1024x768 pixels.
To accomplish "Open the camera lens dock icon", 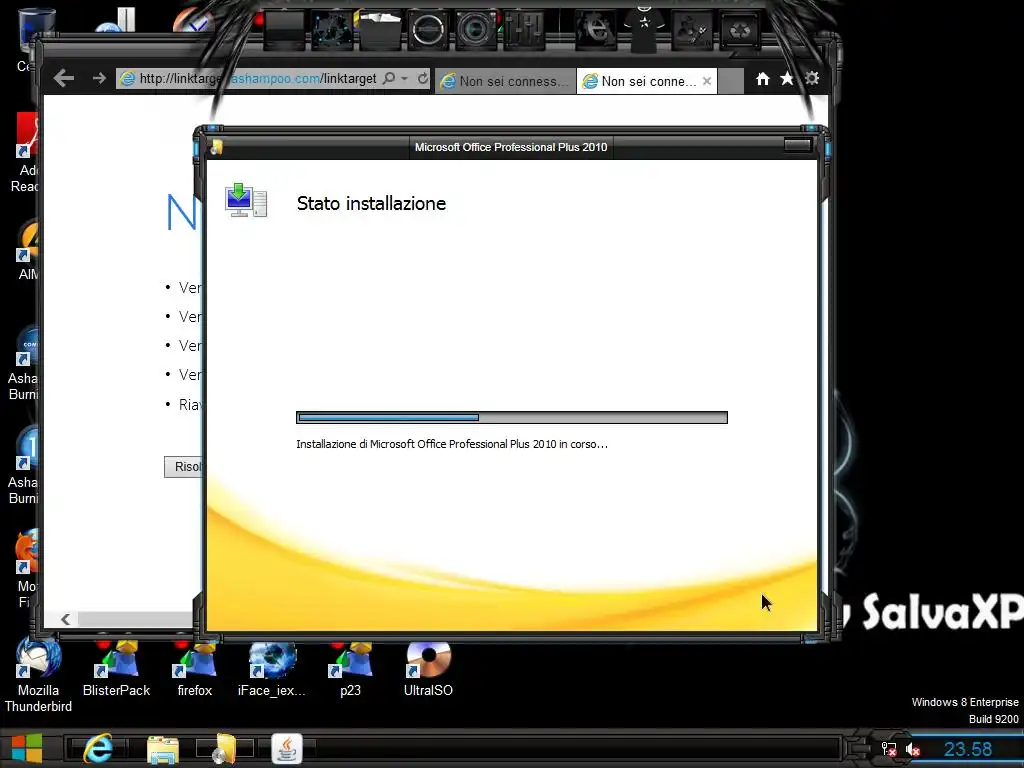I will (x=475, y=29).
